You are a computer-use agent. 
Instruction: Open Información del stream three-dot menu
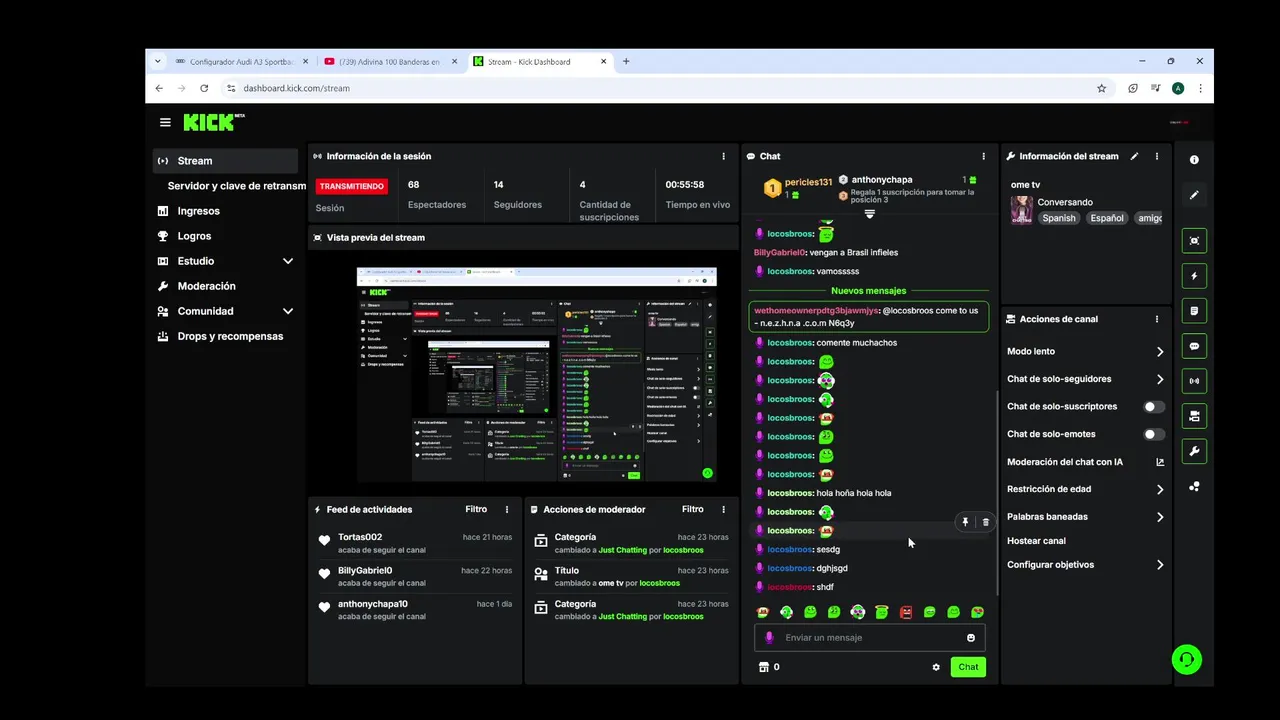(1157, 156)
